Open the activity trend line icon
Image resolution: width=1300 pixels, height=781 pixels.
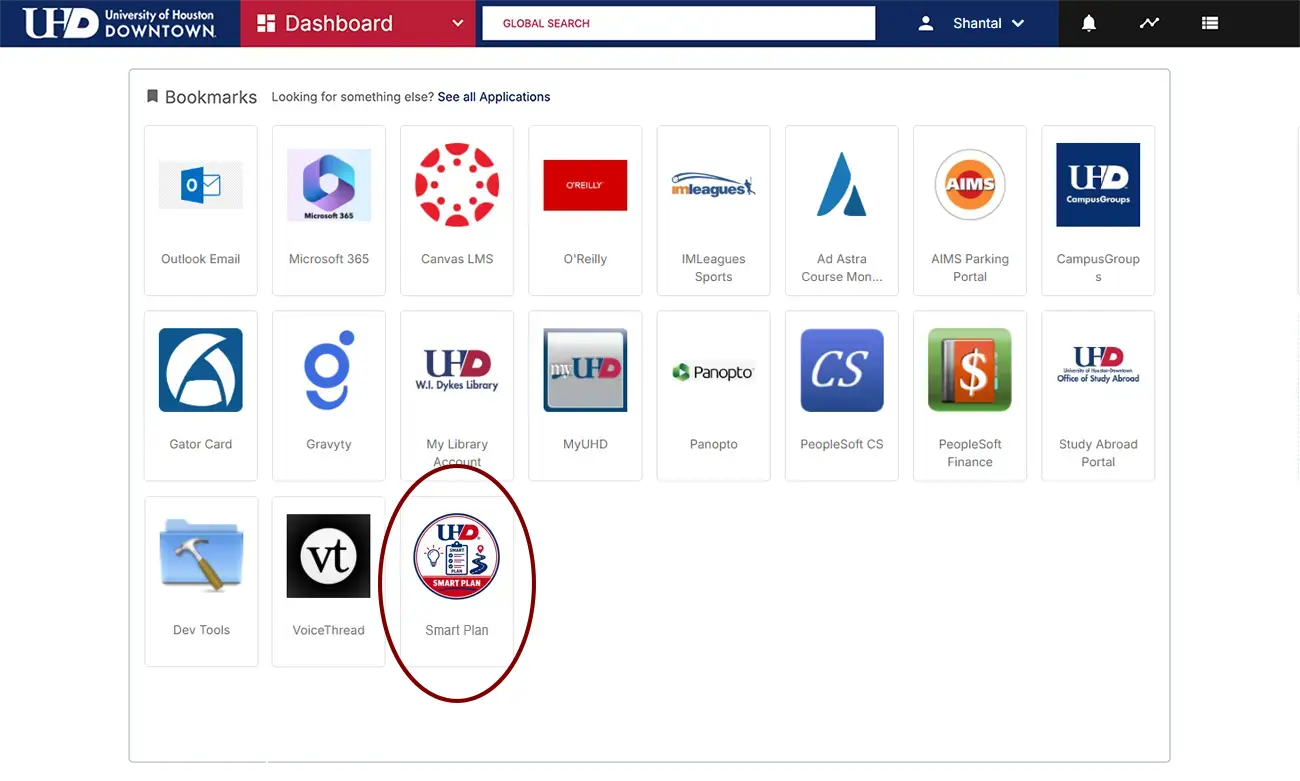[1149, 23]
